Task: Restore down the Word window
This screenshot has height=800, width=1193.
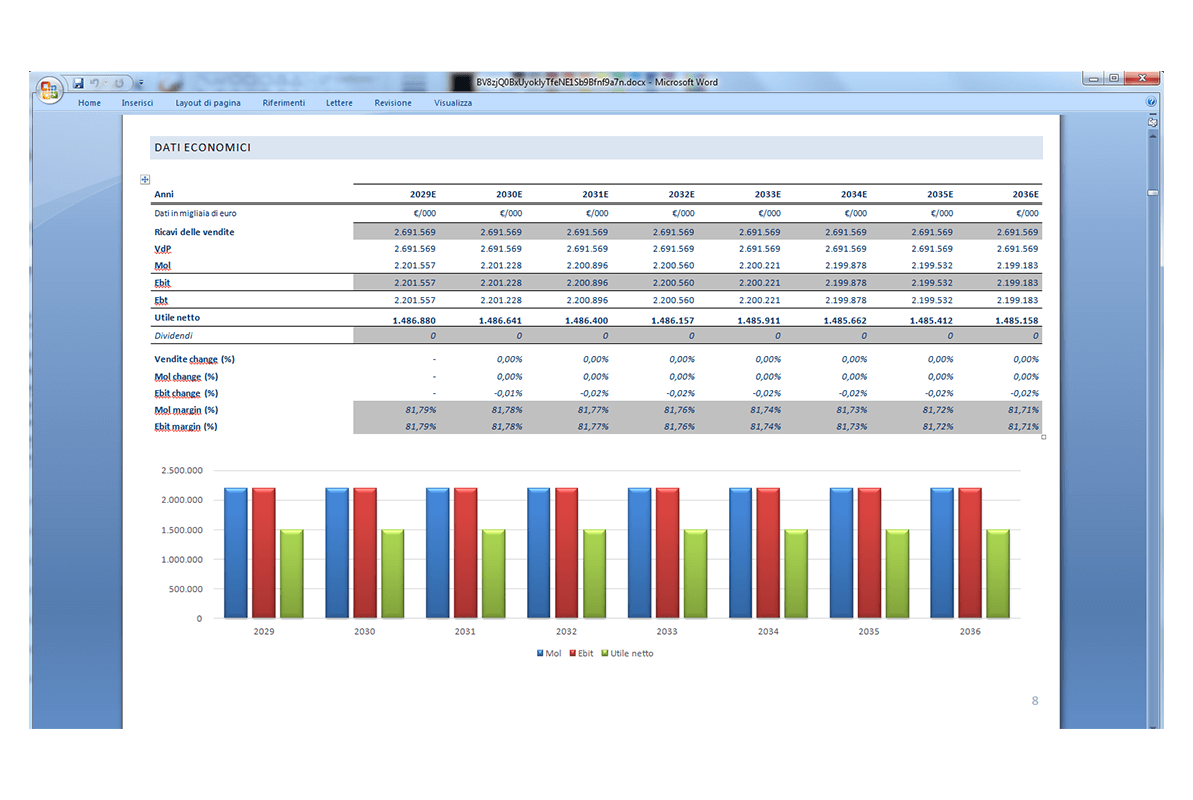Action: [1114, 78]
